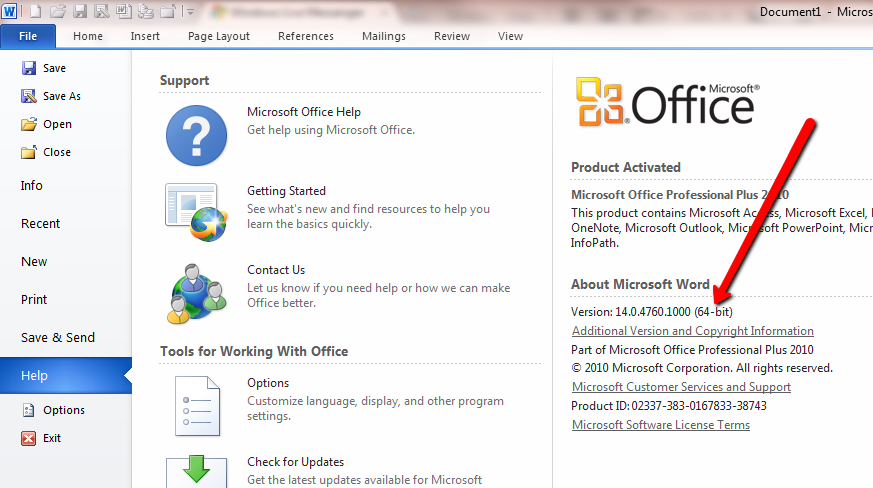873x488 pixels.
Task: Go to the Mailings ribbon tab
Action: [384, 36]
